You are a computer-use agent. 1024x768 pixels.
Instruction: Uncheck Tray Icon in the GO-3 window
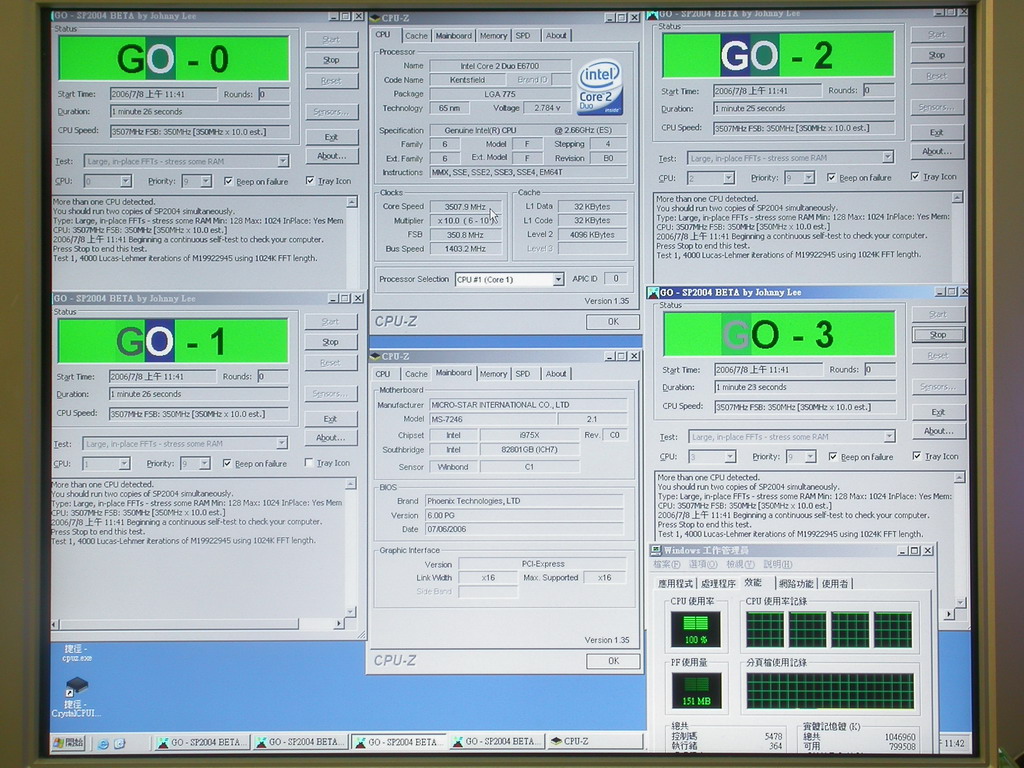[x=917, y=456]
